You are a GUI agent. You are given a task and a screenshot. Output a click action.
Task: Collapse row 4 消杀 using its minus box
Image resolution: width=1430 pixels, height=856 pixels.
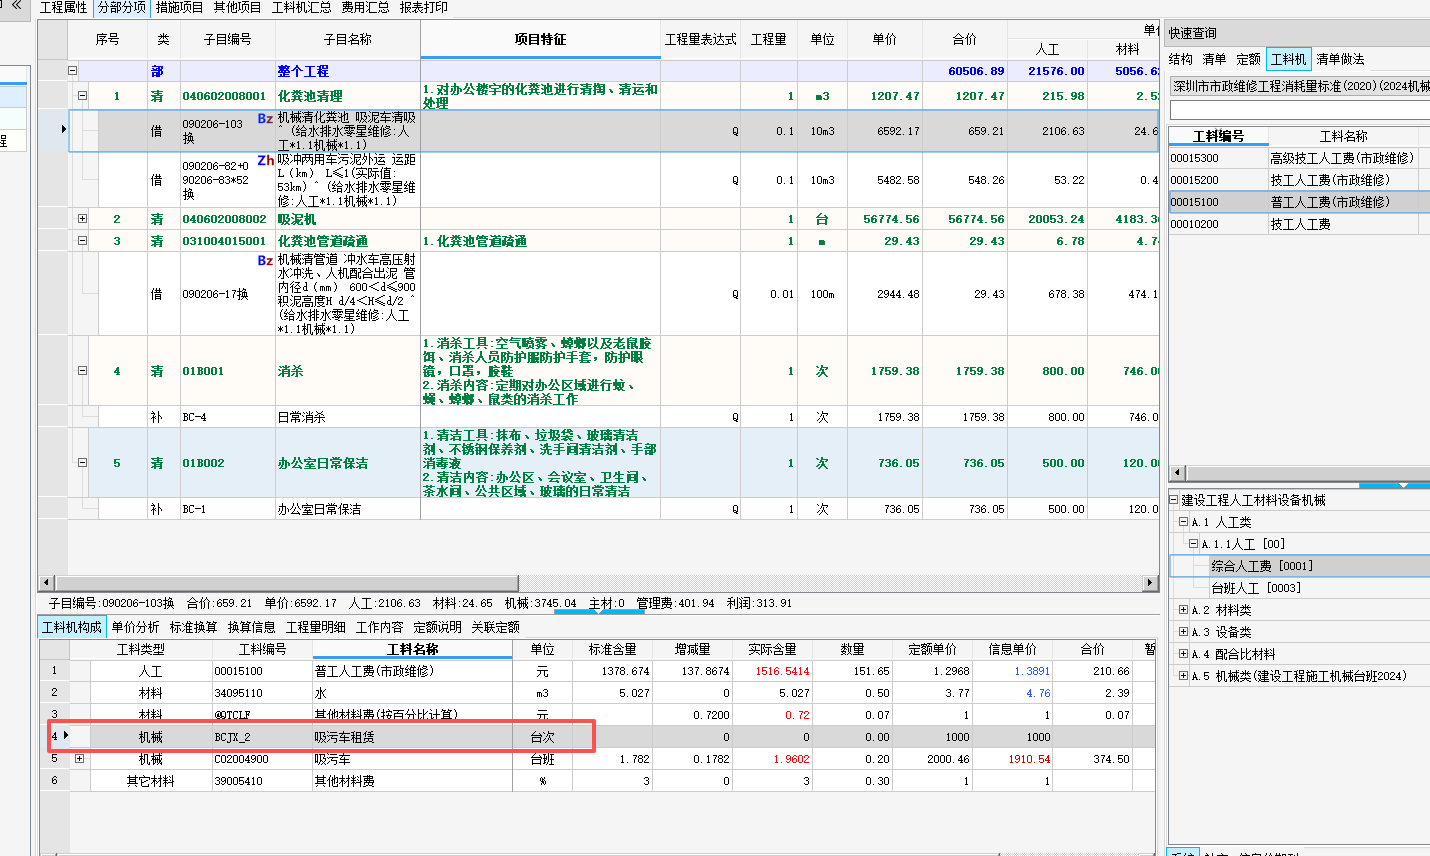82,370
